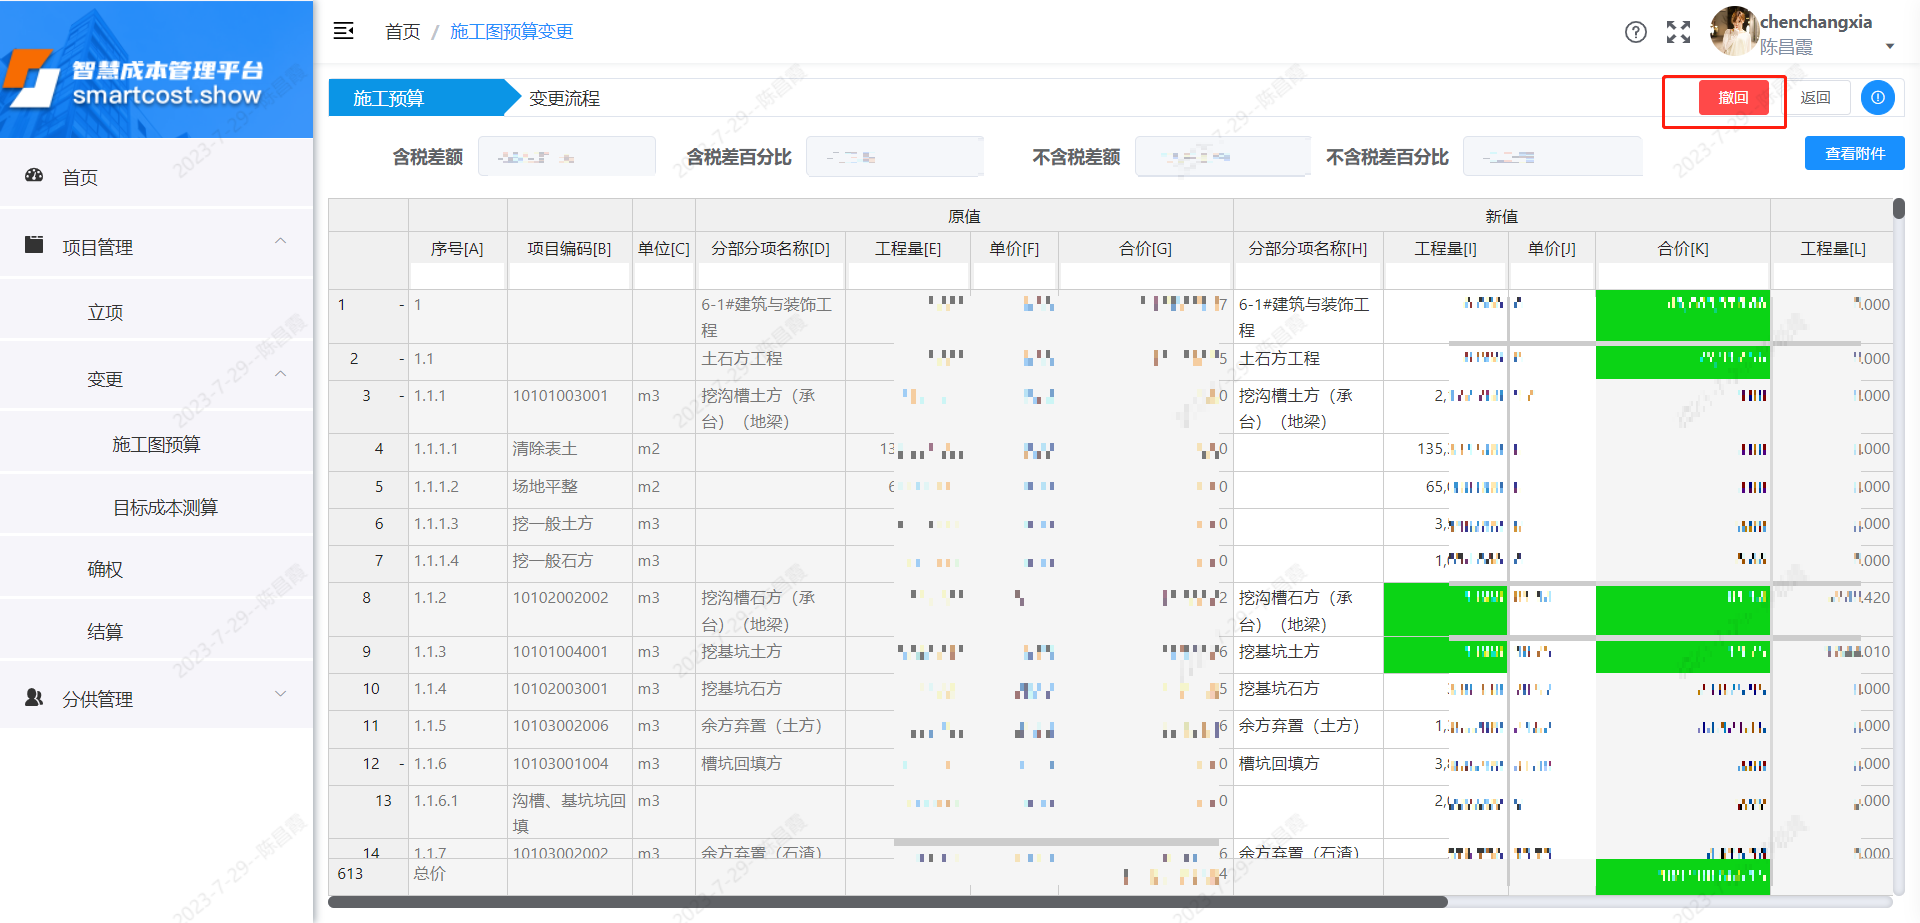This screenshot has height=923, width=1920.
Task: Click the 返回 button
Action: click(1817, 97)
